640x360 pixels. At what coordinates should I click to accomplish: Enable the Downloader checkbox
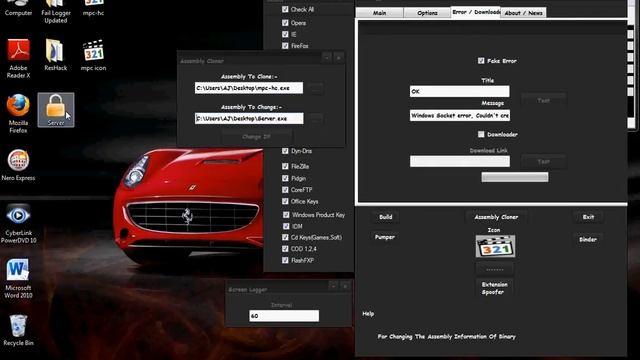click(x=481, y=134)
